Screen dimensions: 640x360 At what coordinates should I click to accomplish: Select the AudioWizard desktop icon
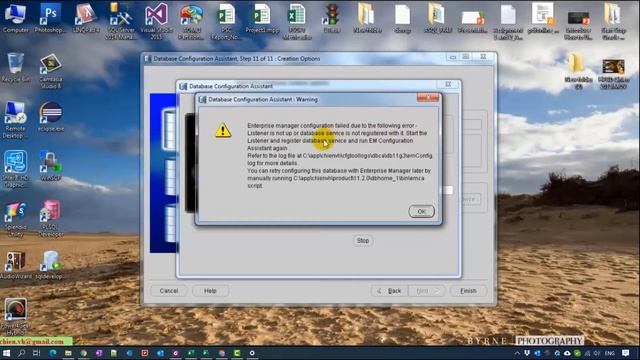click(x=16, y=265)
